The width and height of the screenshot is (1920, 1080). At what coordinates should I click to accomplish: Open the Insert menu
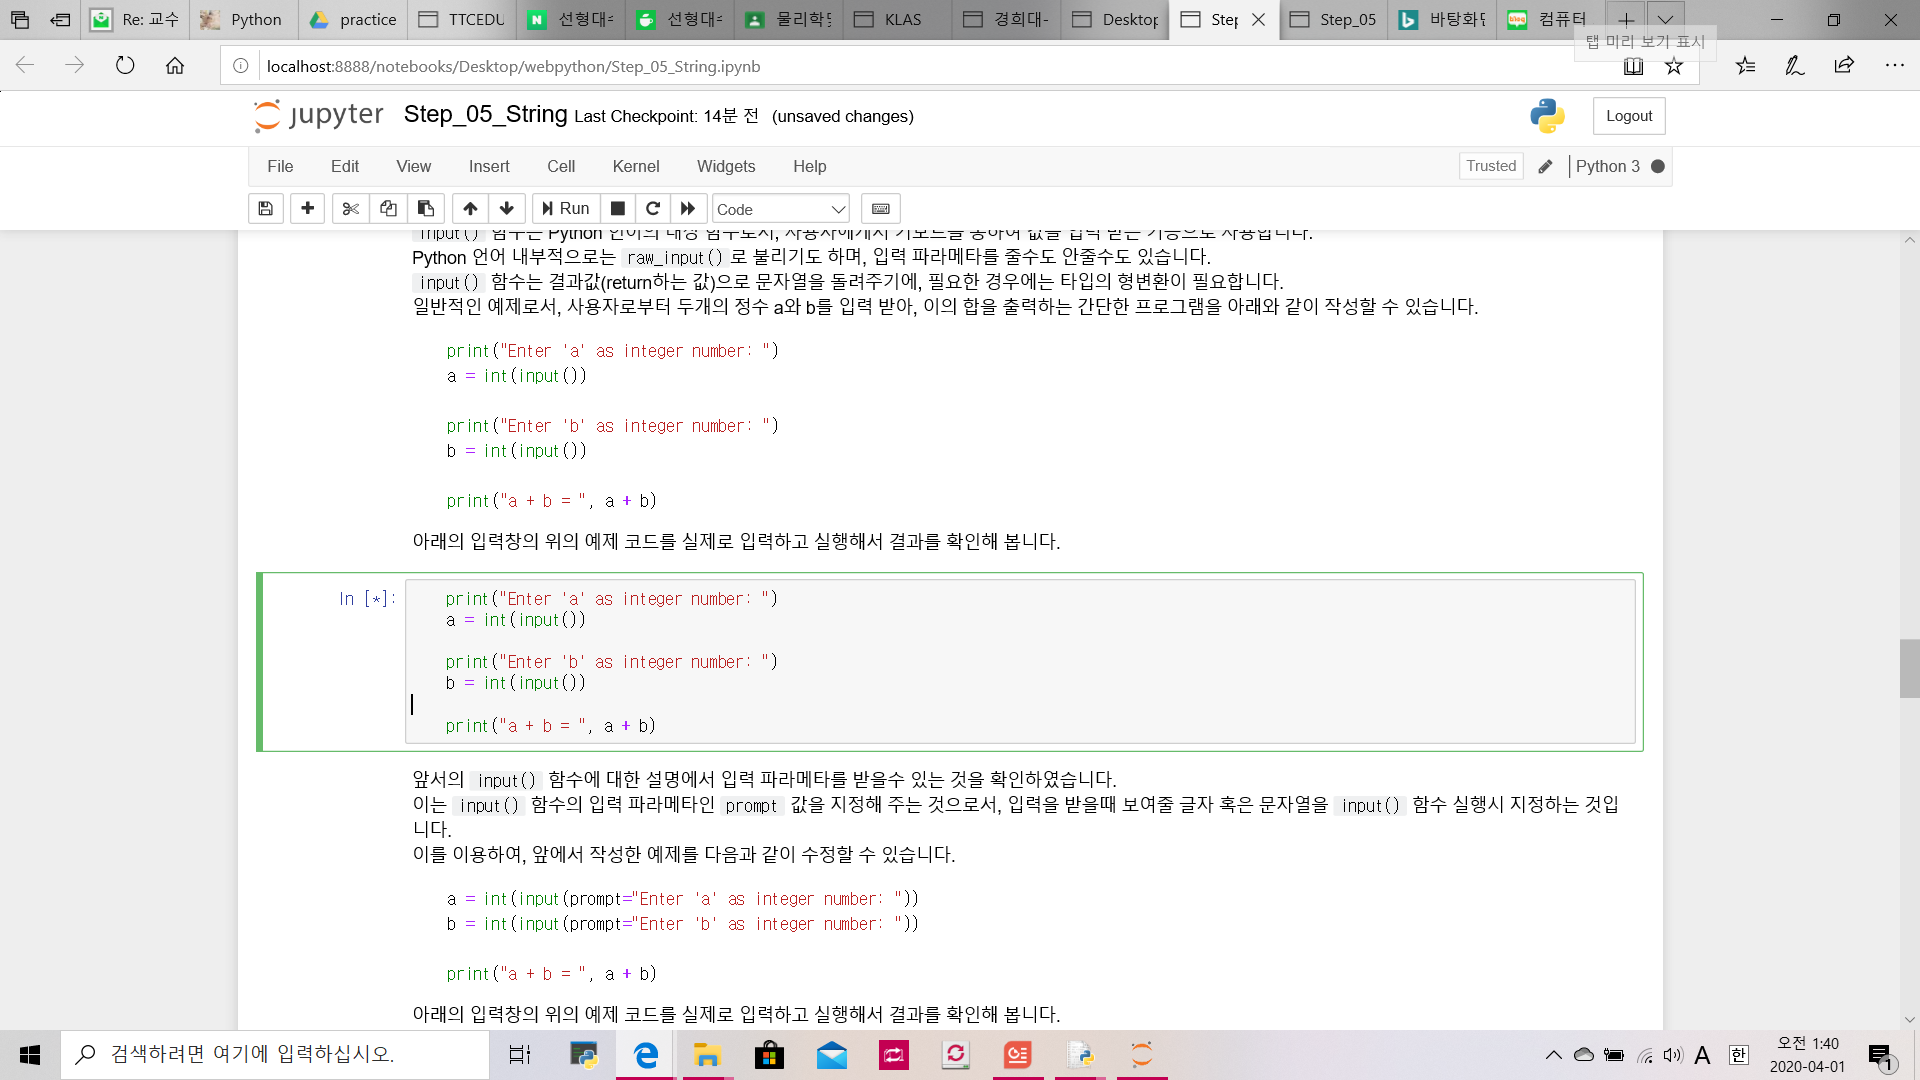point(489,167)
